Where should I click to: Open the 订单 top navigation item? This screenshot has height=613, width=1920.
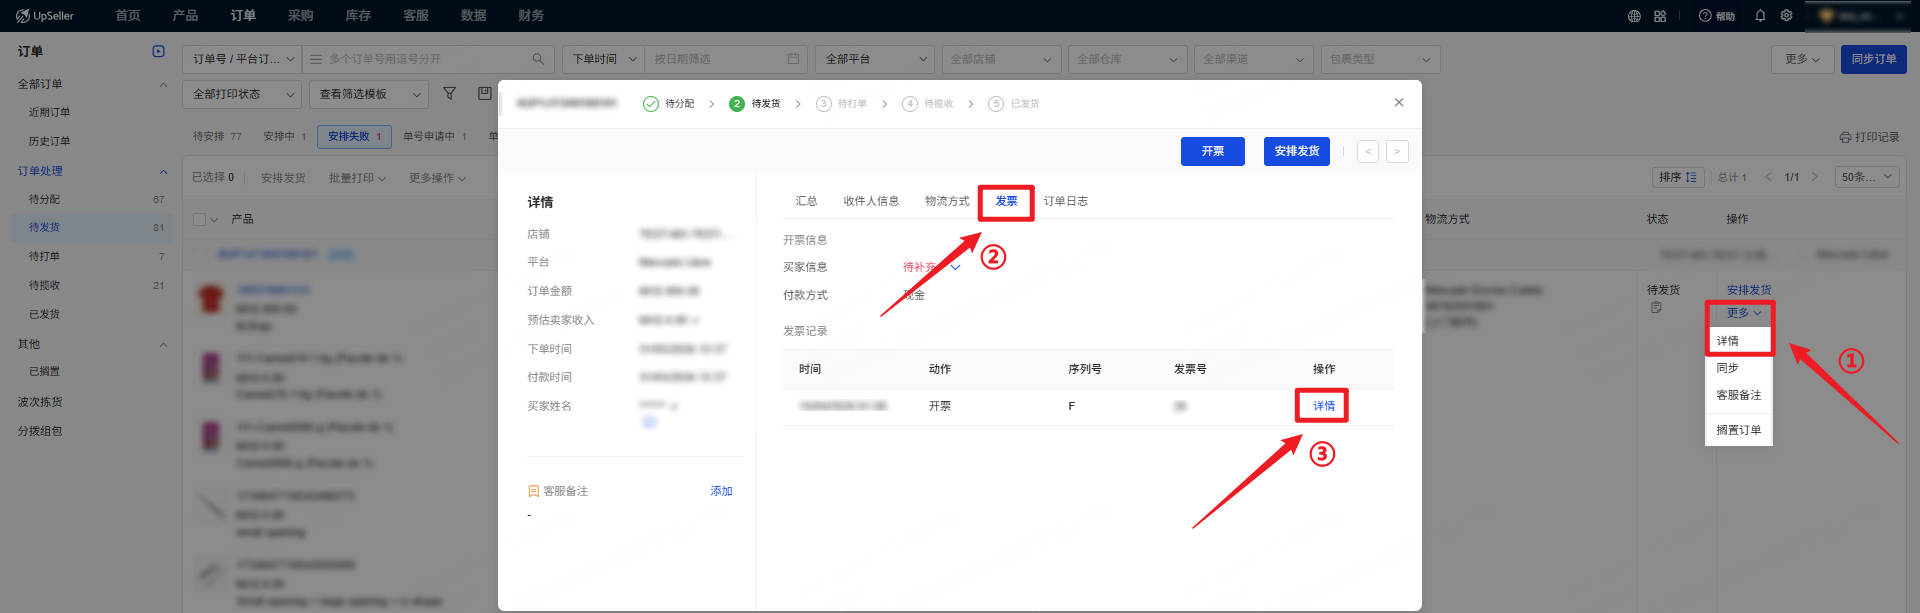(243, 15)
